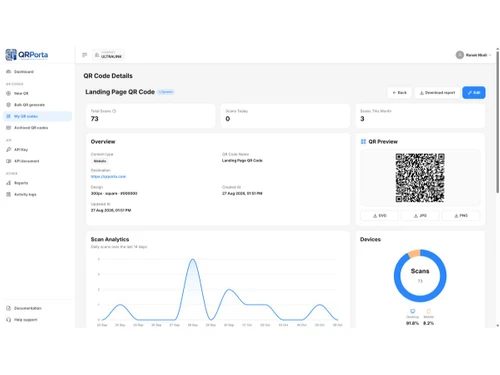This screenshot has height=375, width=500.
Task: Click the 'Landing Page QR Code' name value
Action: click(242, 161)
